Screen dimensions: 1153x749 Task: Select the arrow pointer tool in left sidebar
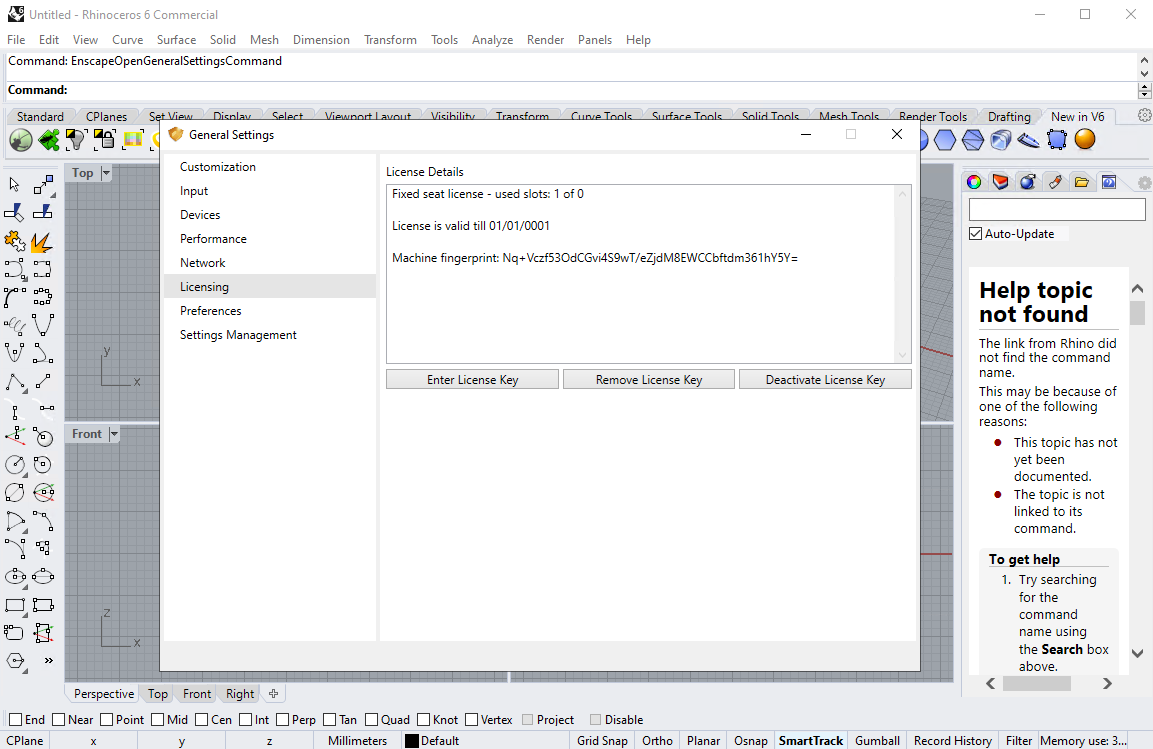click(x=15, y=184)
